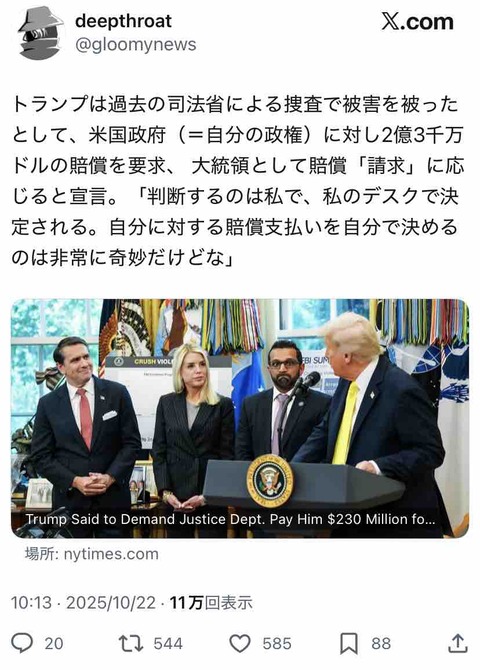Open the share upload icon
Image resolution: width=480 pixels, height=670 pixels.
point(458,643)
